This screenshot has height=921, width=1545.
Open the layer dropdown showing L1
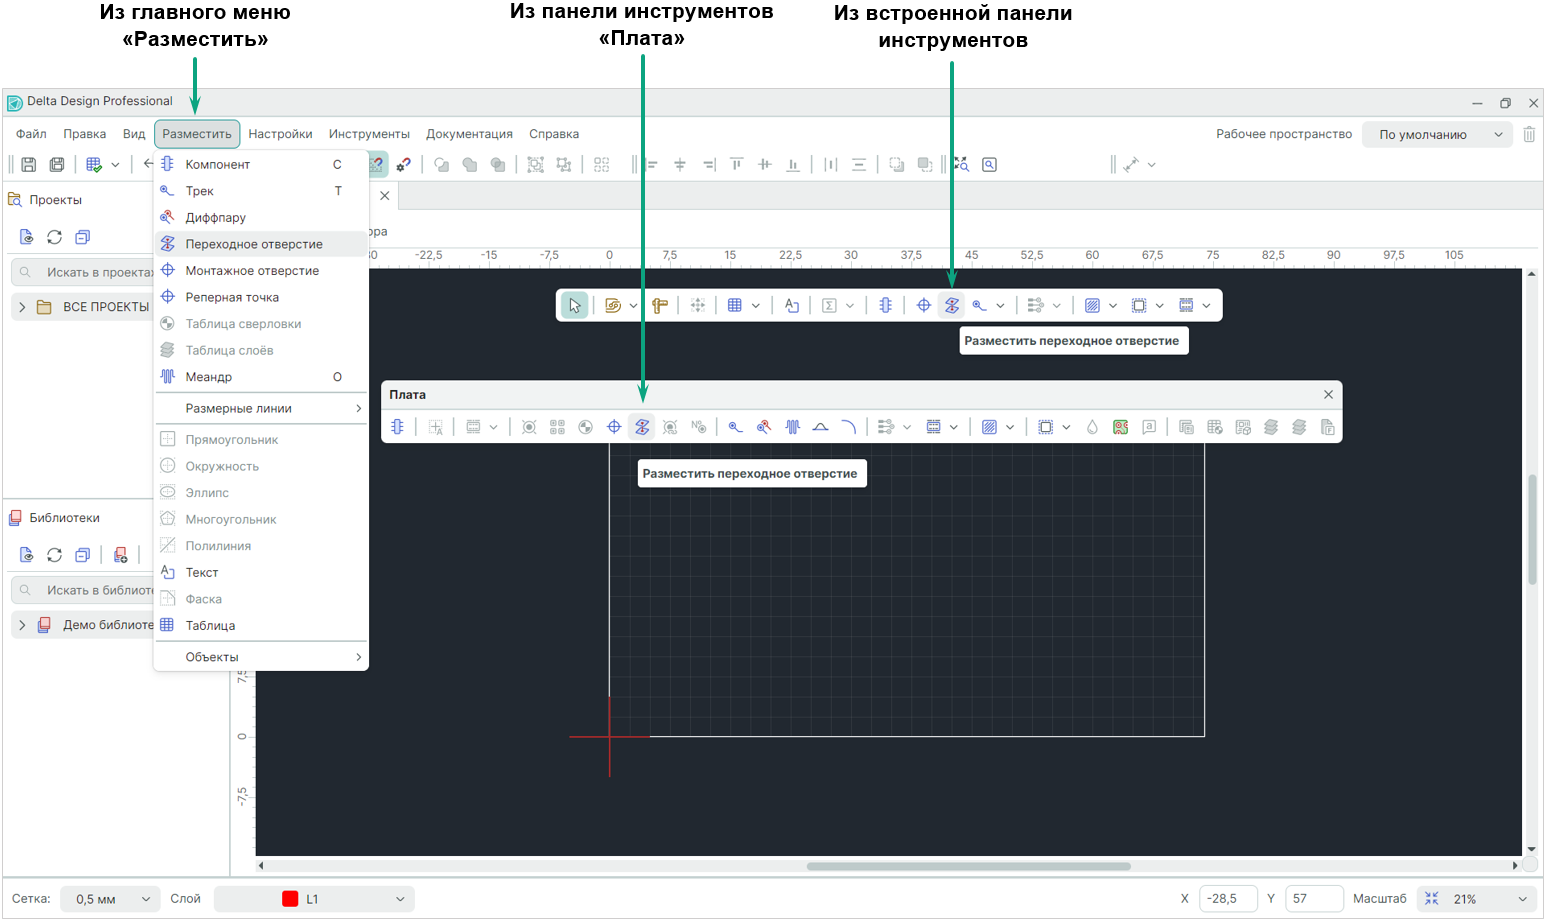point(314,899)
